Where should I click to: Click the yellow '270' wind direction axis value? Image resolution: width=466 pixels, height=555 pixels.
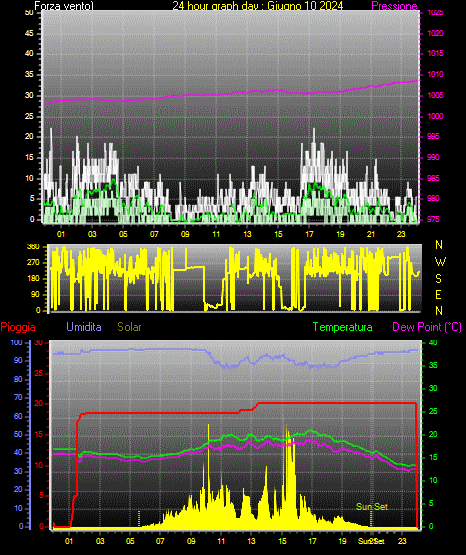coord(33,263)
